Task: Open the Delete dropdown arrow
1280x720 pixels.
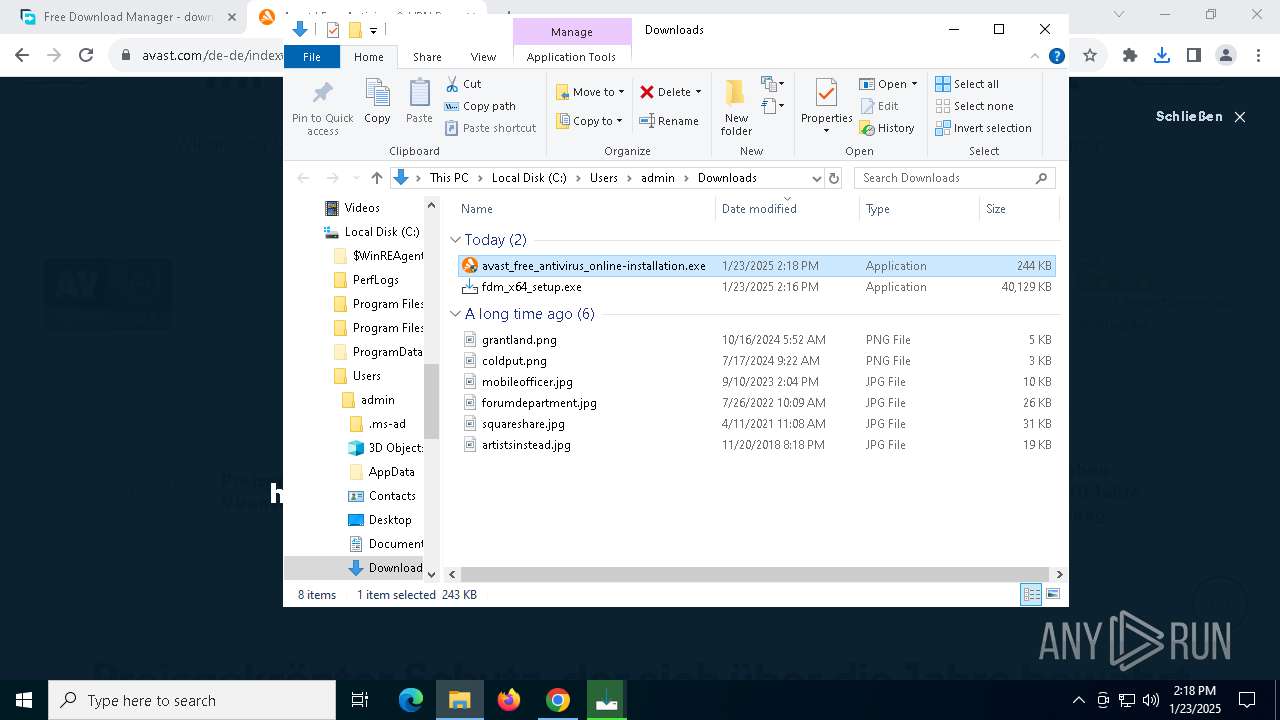Action: [698, 92]
